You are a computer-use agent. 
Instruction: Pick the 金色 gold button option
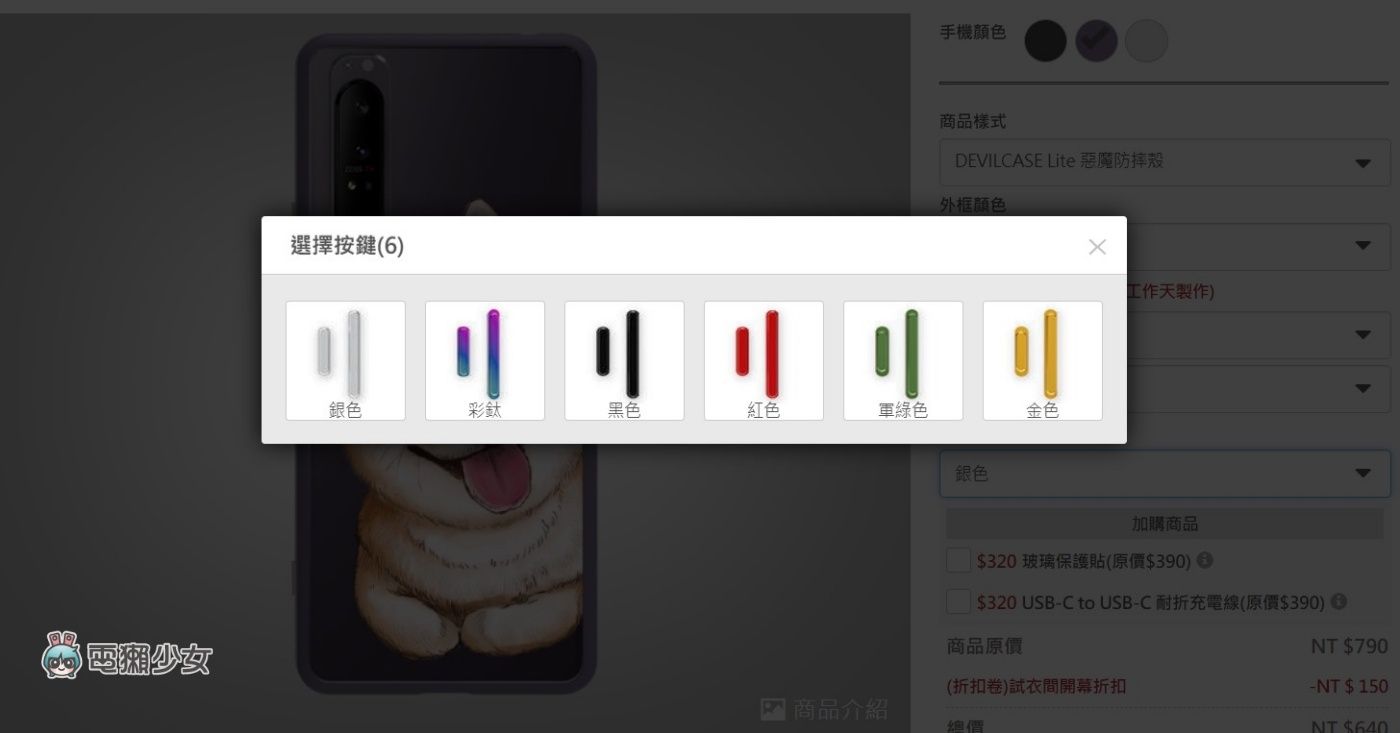(1043, 360)
